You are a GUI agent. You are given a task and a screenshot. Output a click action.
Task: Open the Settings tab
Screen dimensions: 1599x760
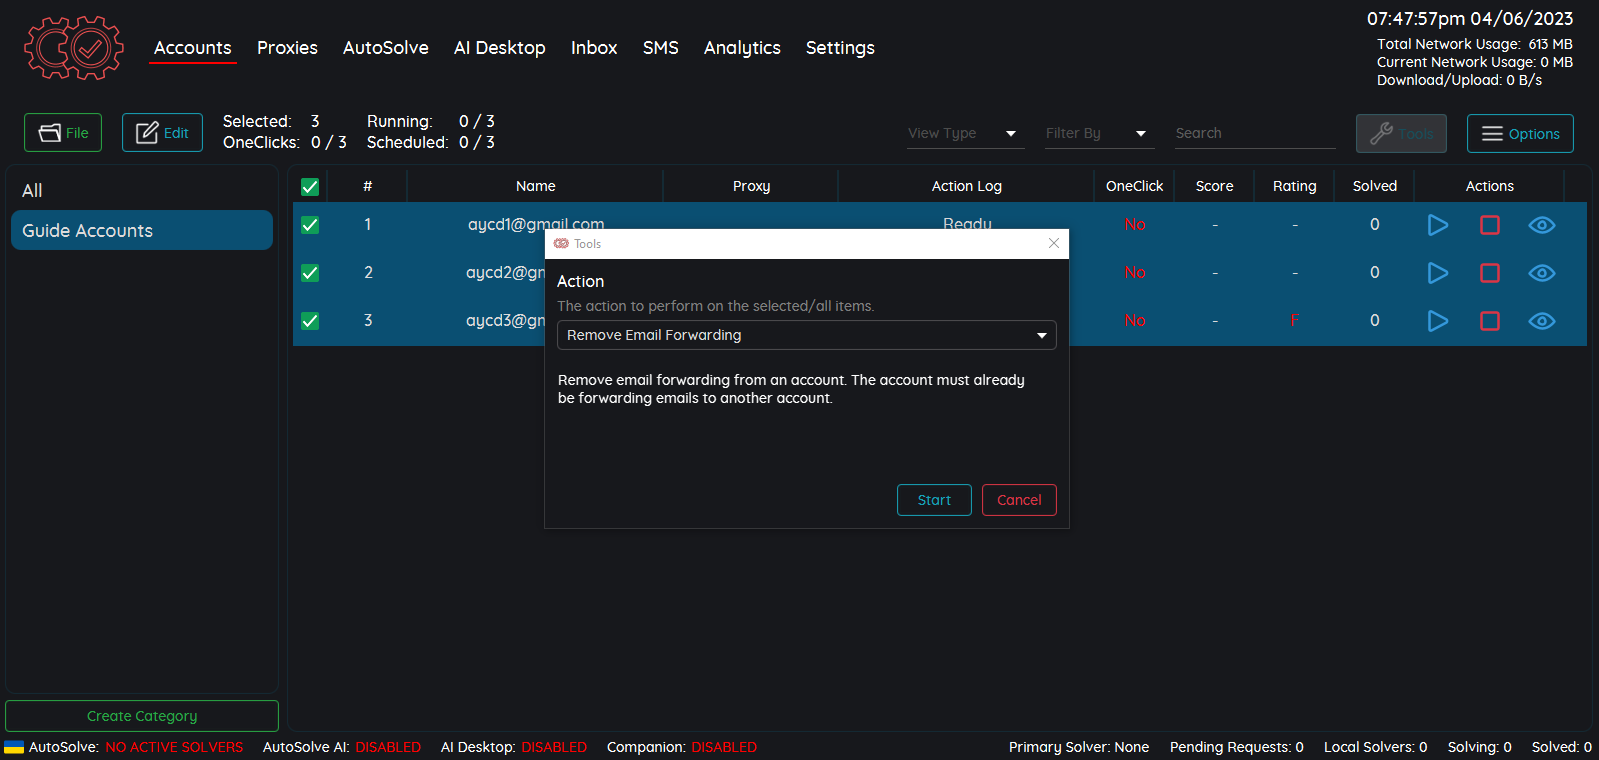(840, 48)
